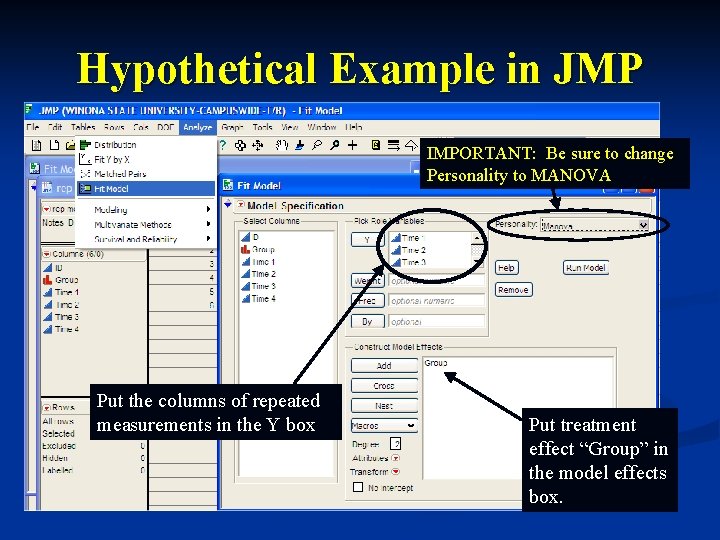Open the Columns (6/0) red triangle menu
The width and height of the screenshot is (720, 540).
click(46, 254)
